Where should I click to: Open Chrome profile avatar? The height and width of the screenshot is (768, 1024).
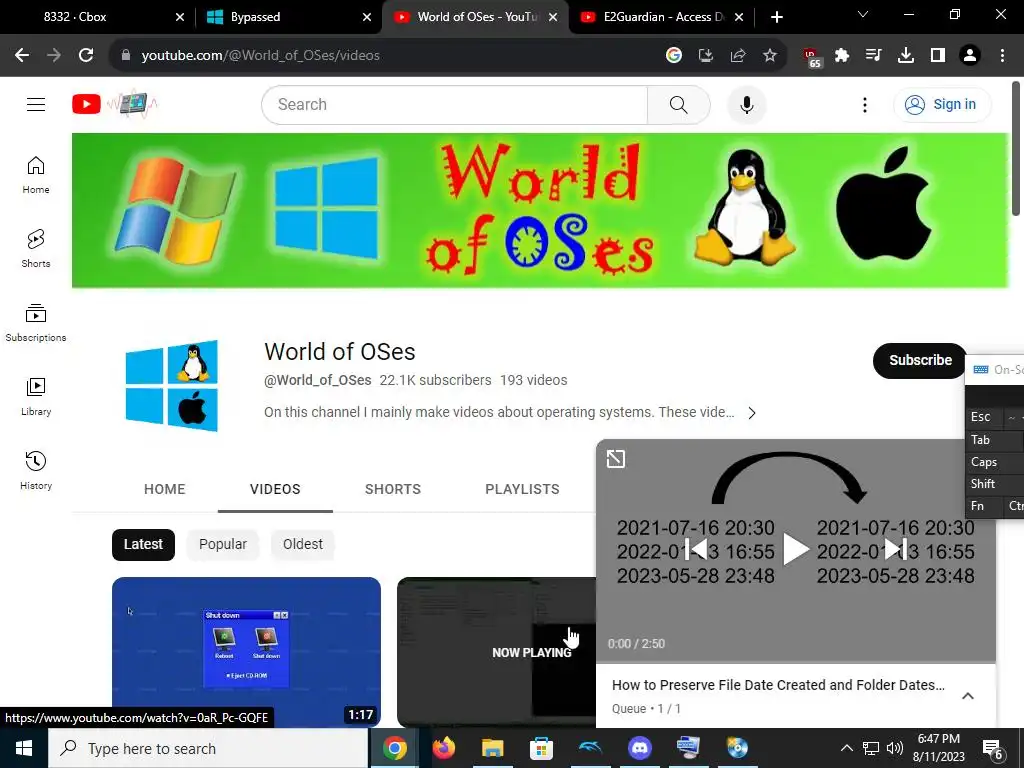[x=970, y=56]
